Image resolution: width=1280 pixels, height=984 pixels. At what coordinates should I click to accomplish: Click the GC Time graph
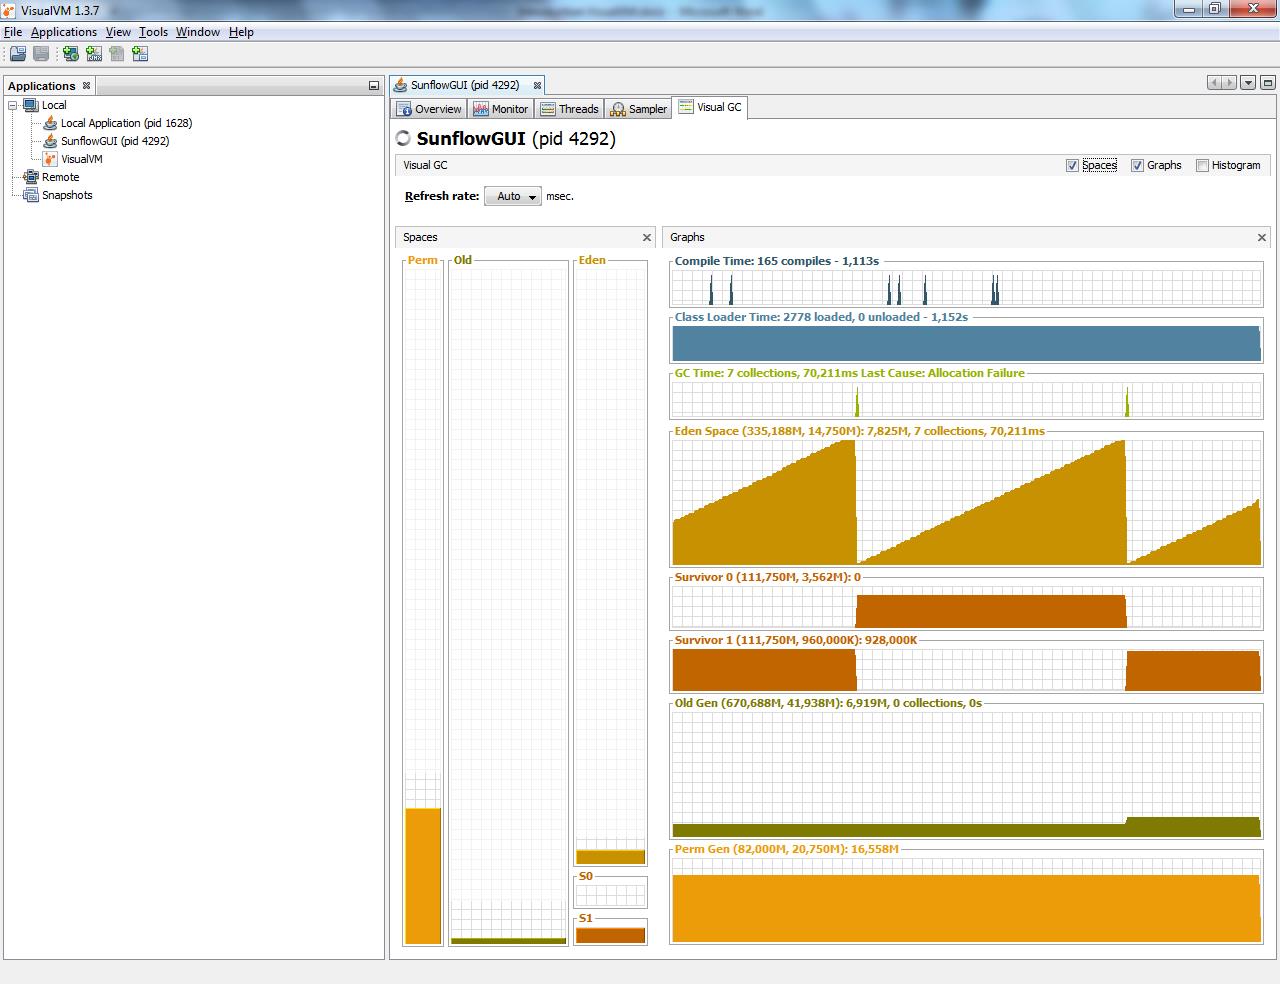click(x=966, y=400)
